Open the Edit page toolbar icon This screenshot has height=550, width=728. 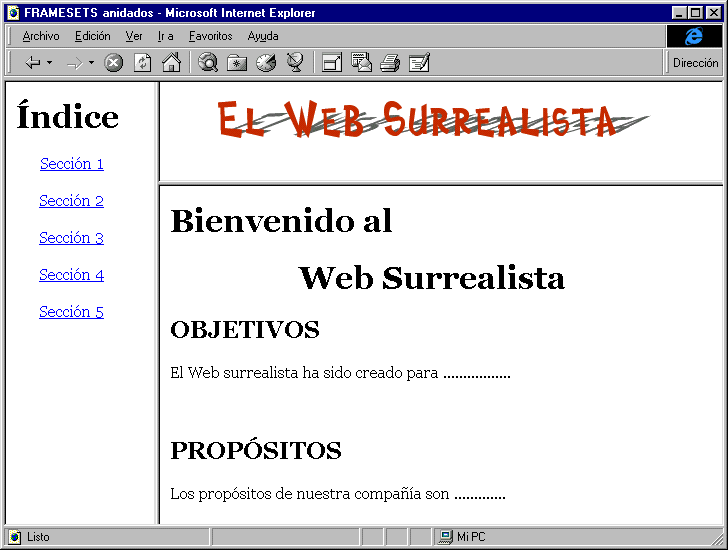pyautogui.click(x=419, y=63)
